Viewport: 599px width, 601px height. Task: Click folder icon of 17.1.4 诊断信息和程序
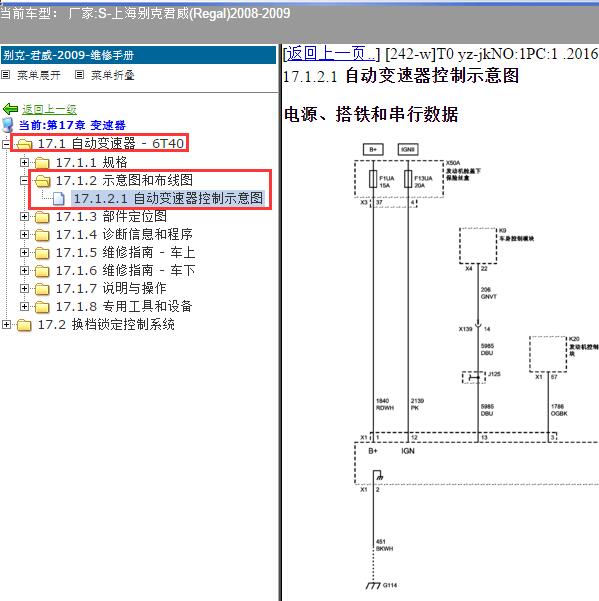coord(42,235)
